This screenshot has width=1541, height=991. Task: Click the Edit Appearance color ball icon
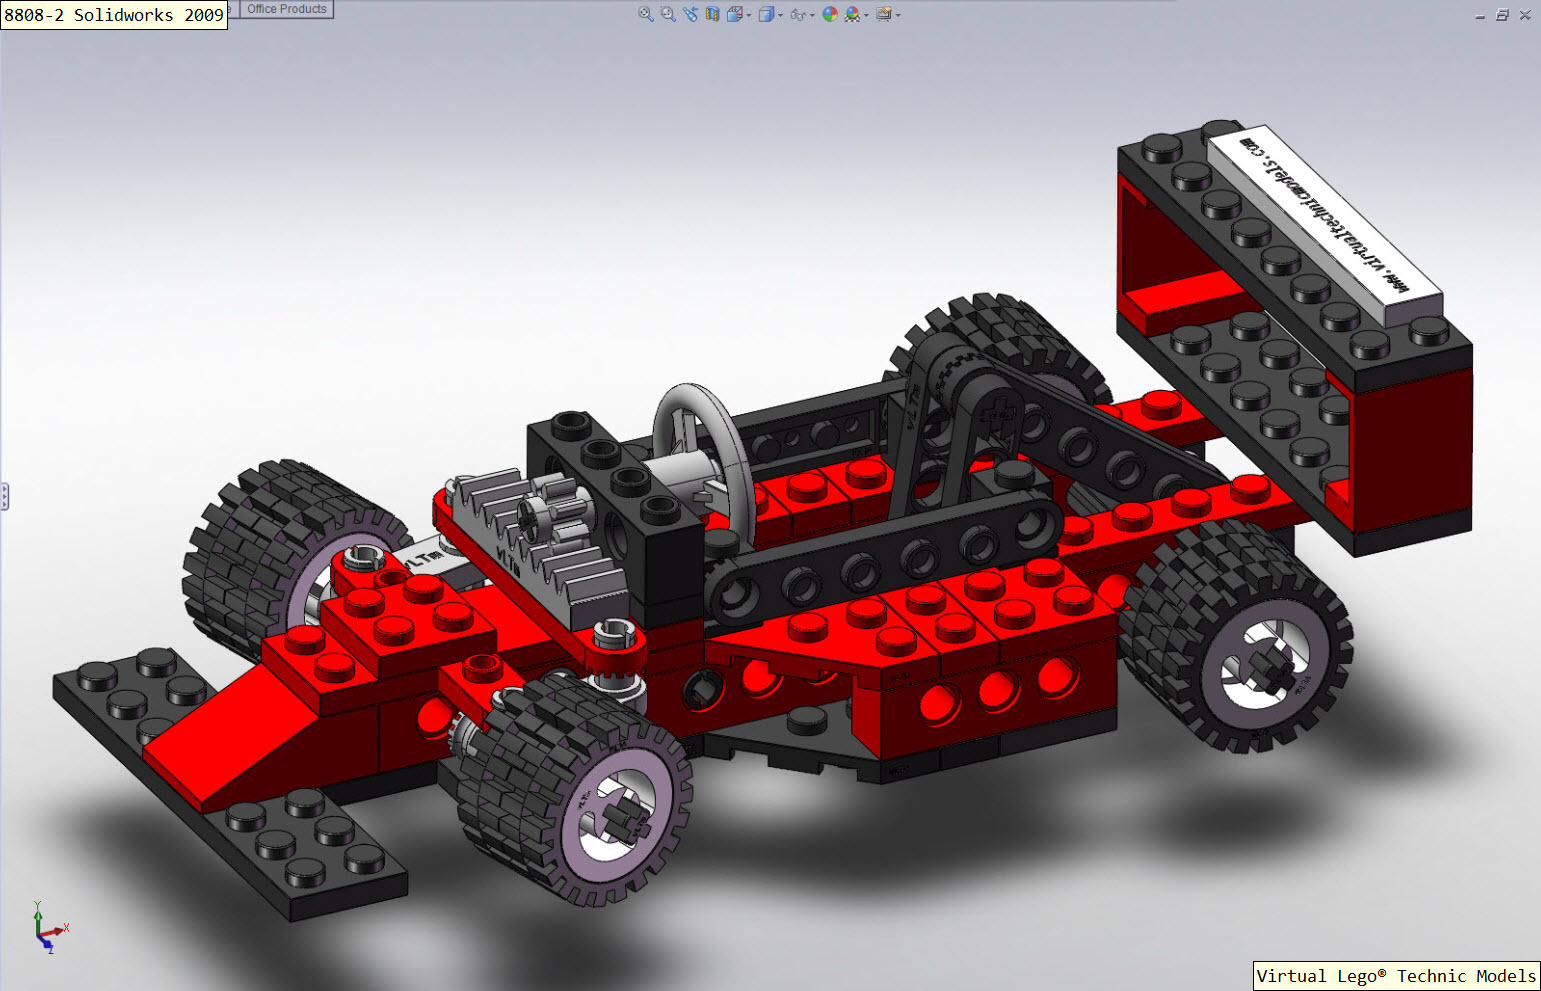(830, 14)
